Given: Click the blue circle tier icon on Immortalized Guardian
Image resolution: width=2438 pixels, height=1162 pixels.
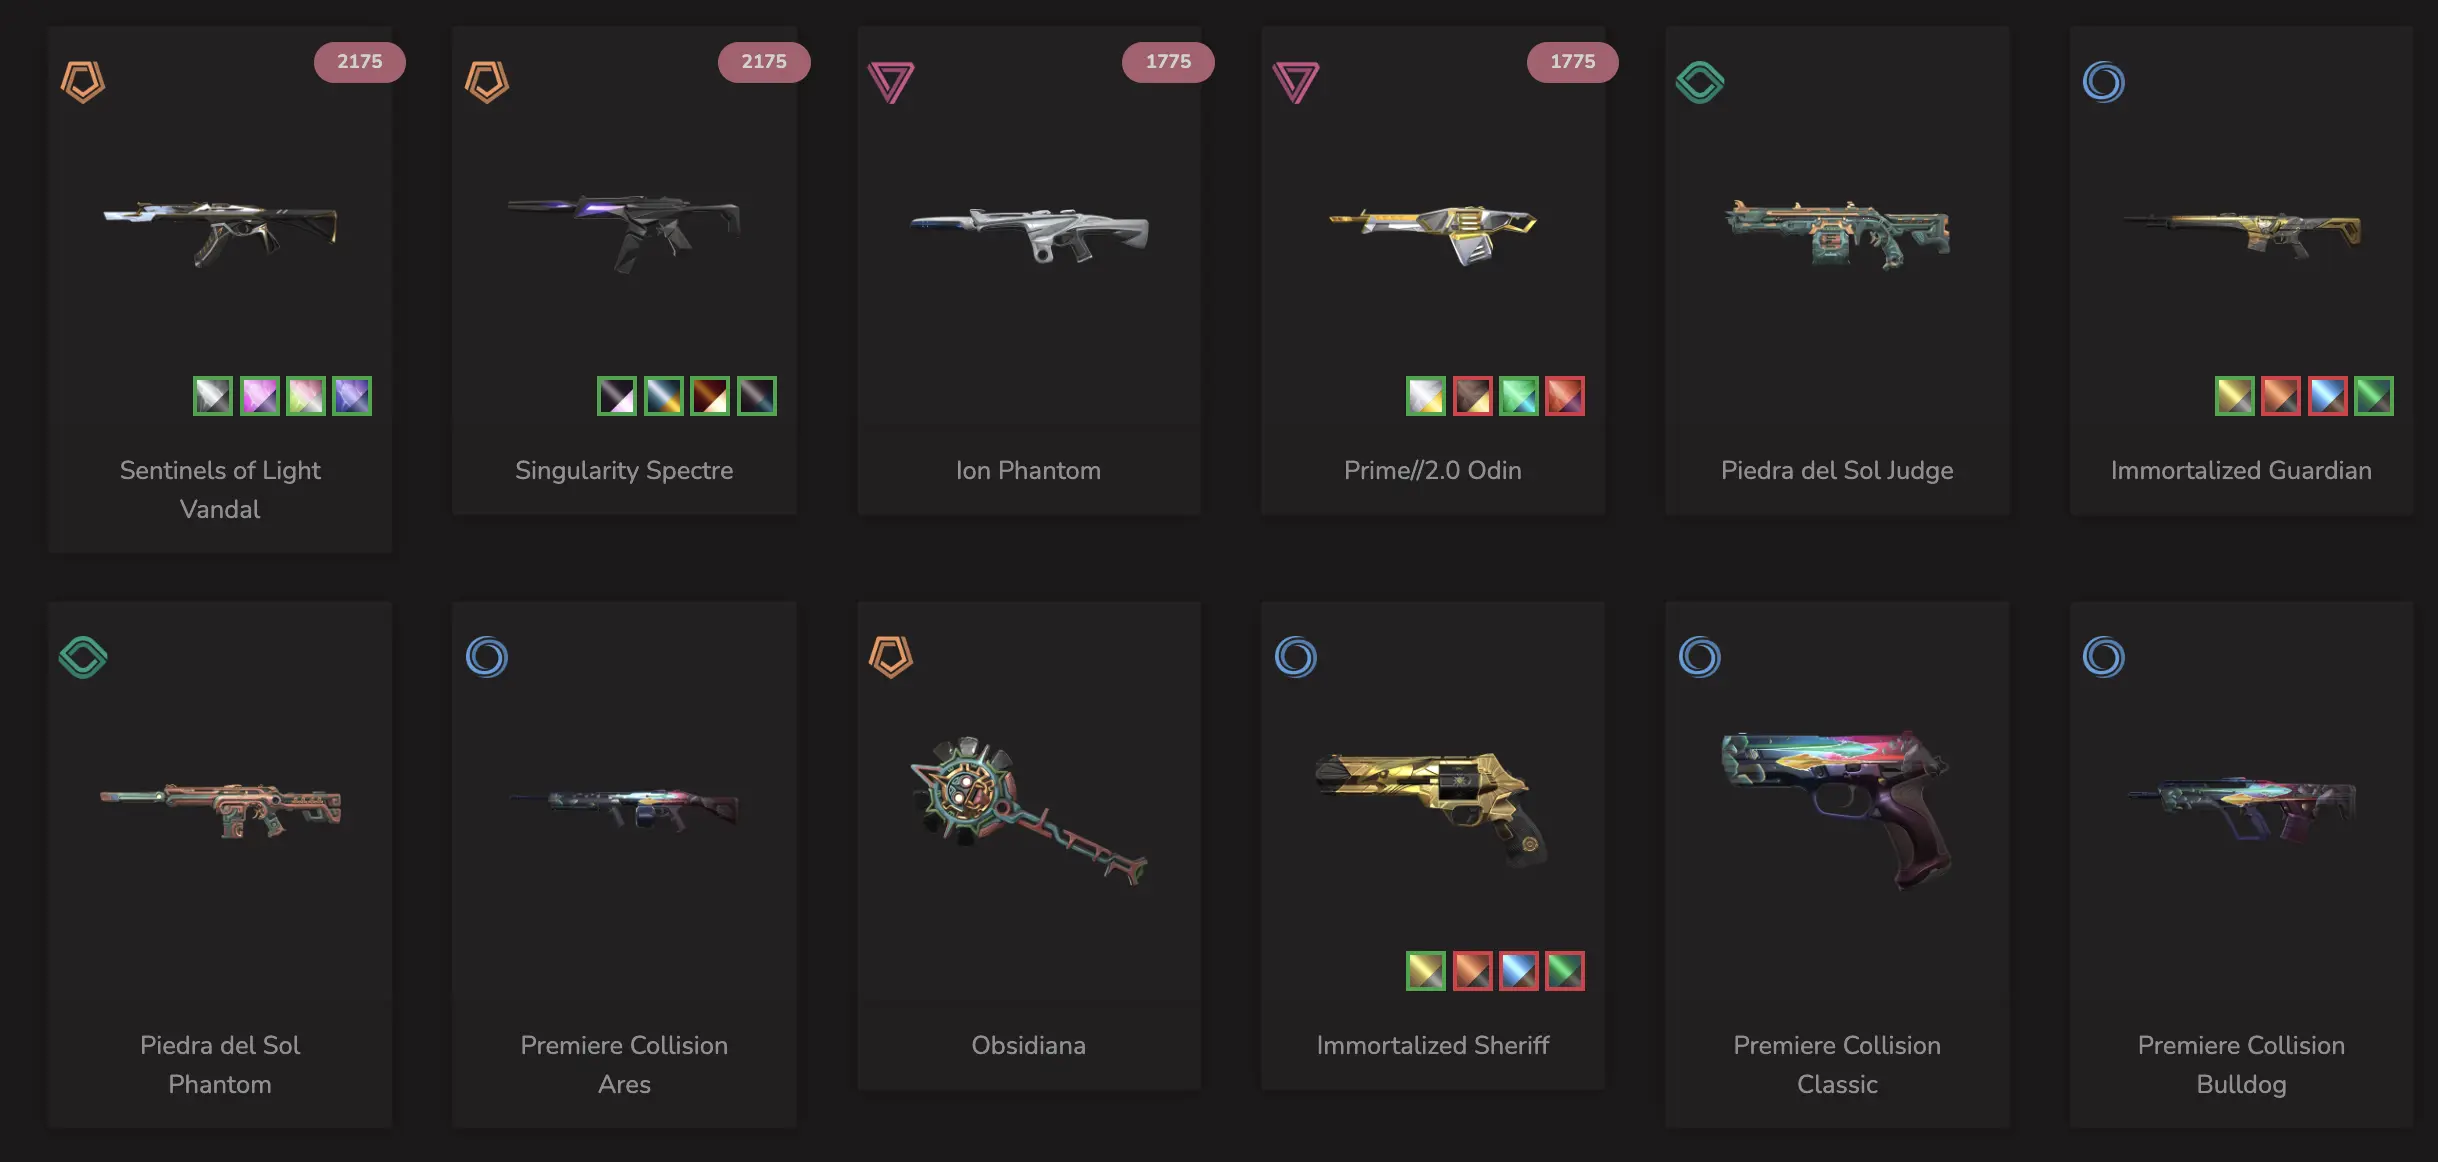Looking at the screenshot, I should pyautogui.click(x=2104, y=82).
